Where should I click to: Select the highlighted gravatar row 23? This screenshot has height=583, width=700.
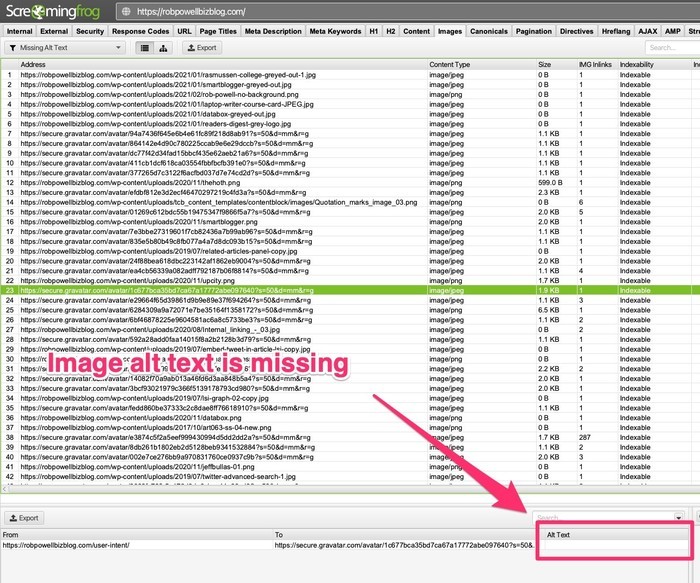(350, 291)
